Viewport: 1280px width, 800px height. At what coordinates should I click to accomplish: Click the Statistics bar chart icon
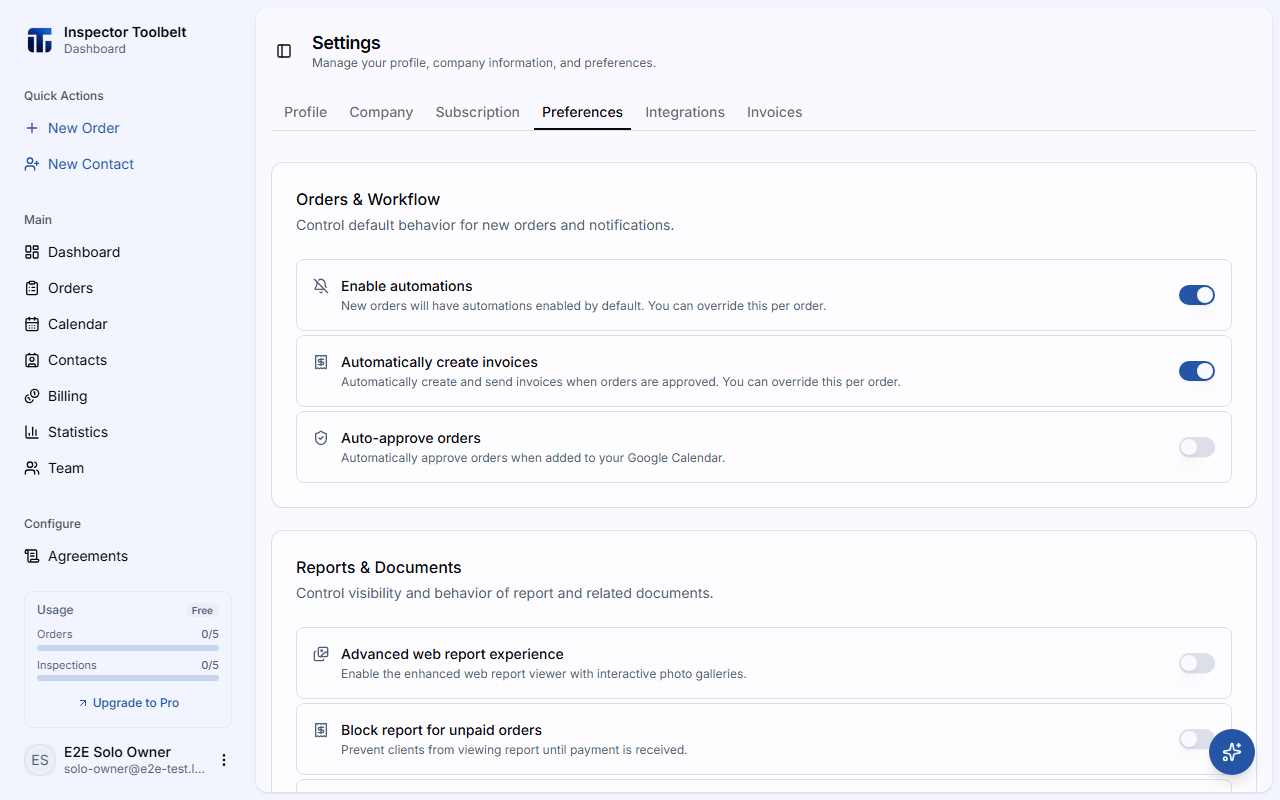coord(32,432)
